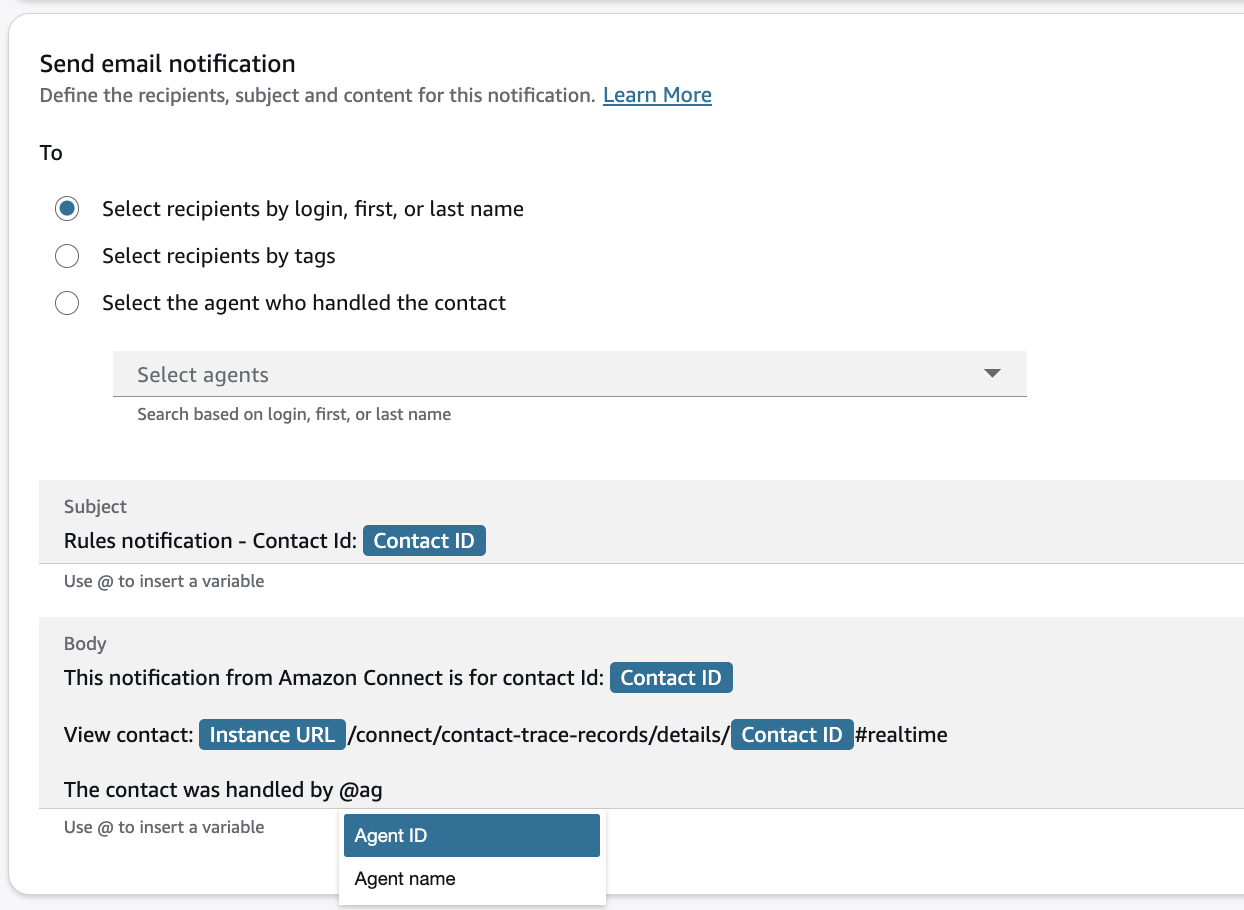Click the Contact ID chip before #realtime

(x=792, y=735)
